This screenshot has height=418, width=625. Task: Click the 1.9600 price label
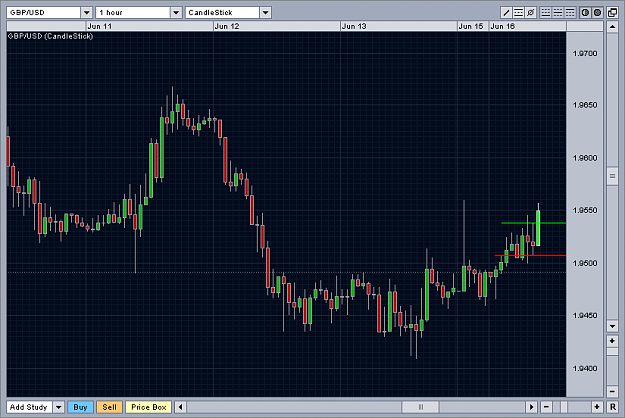(x=585, y=158)
